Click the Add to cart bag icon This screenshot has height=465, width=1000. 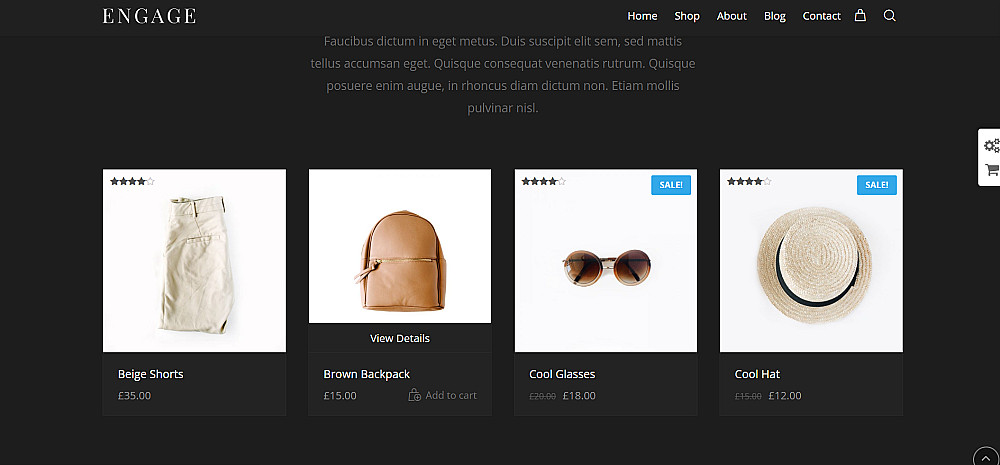coord(414,395)
